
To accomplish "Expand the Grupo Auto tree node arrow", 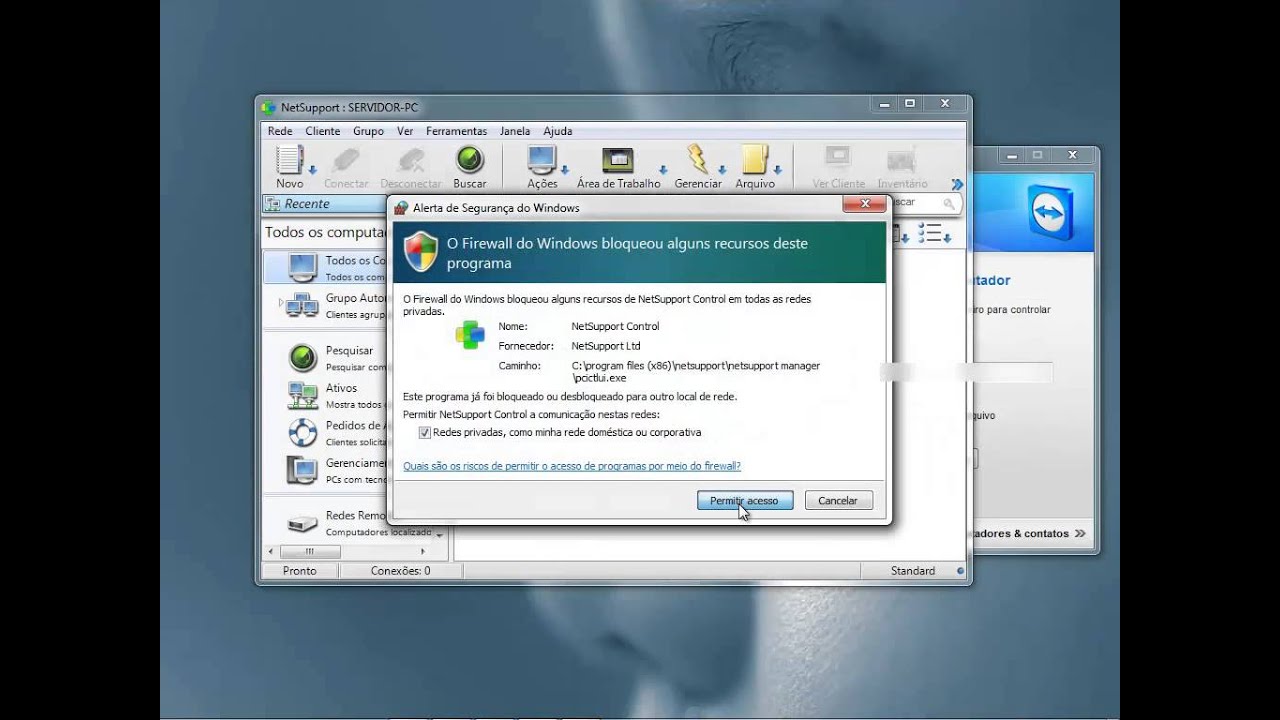I will coord(281,301).
